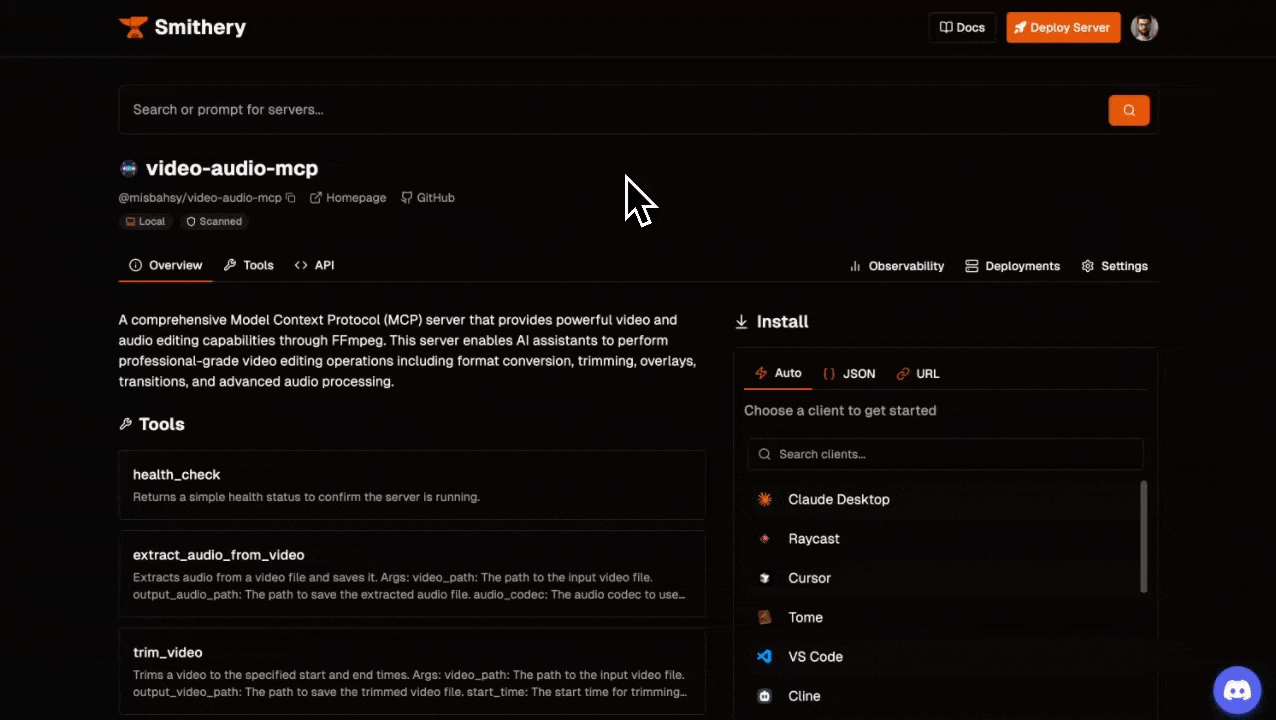Open the Docs button
The image size is (1276, 720).
[x=962, y=28]
